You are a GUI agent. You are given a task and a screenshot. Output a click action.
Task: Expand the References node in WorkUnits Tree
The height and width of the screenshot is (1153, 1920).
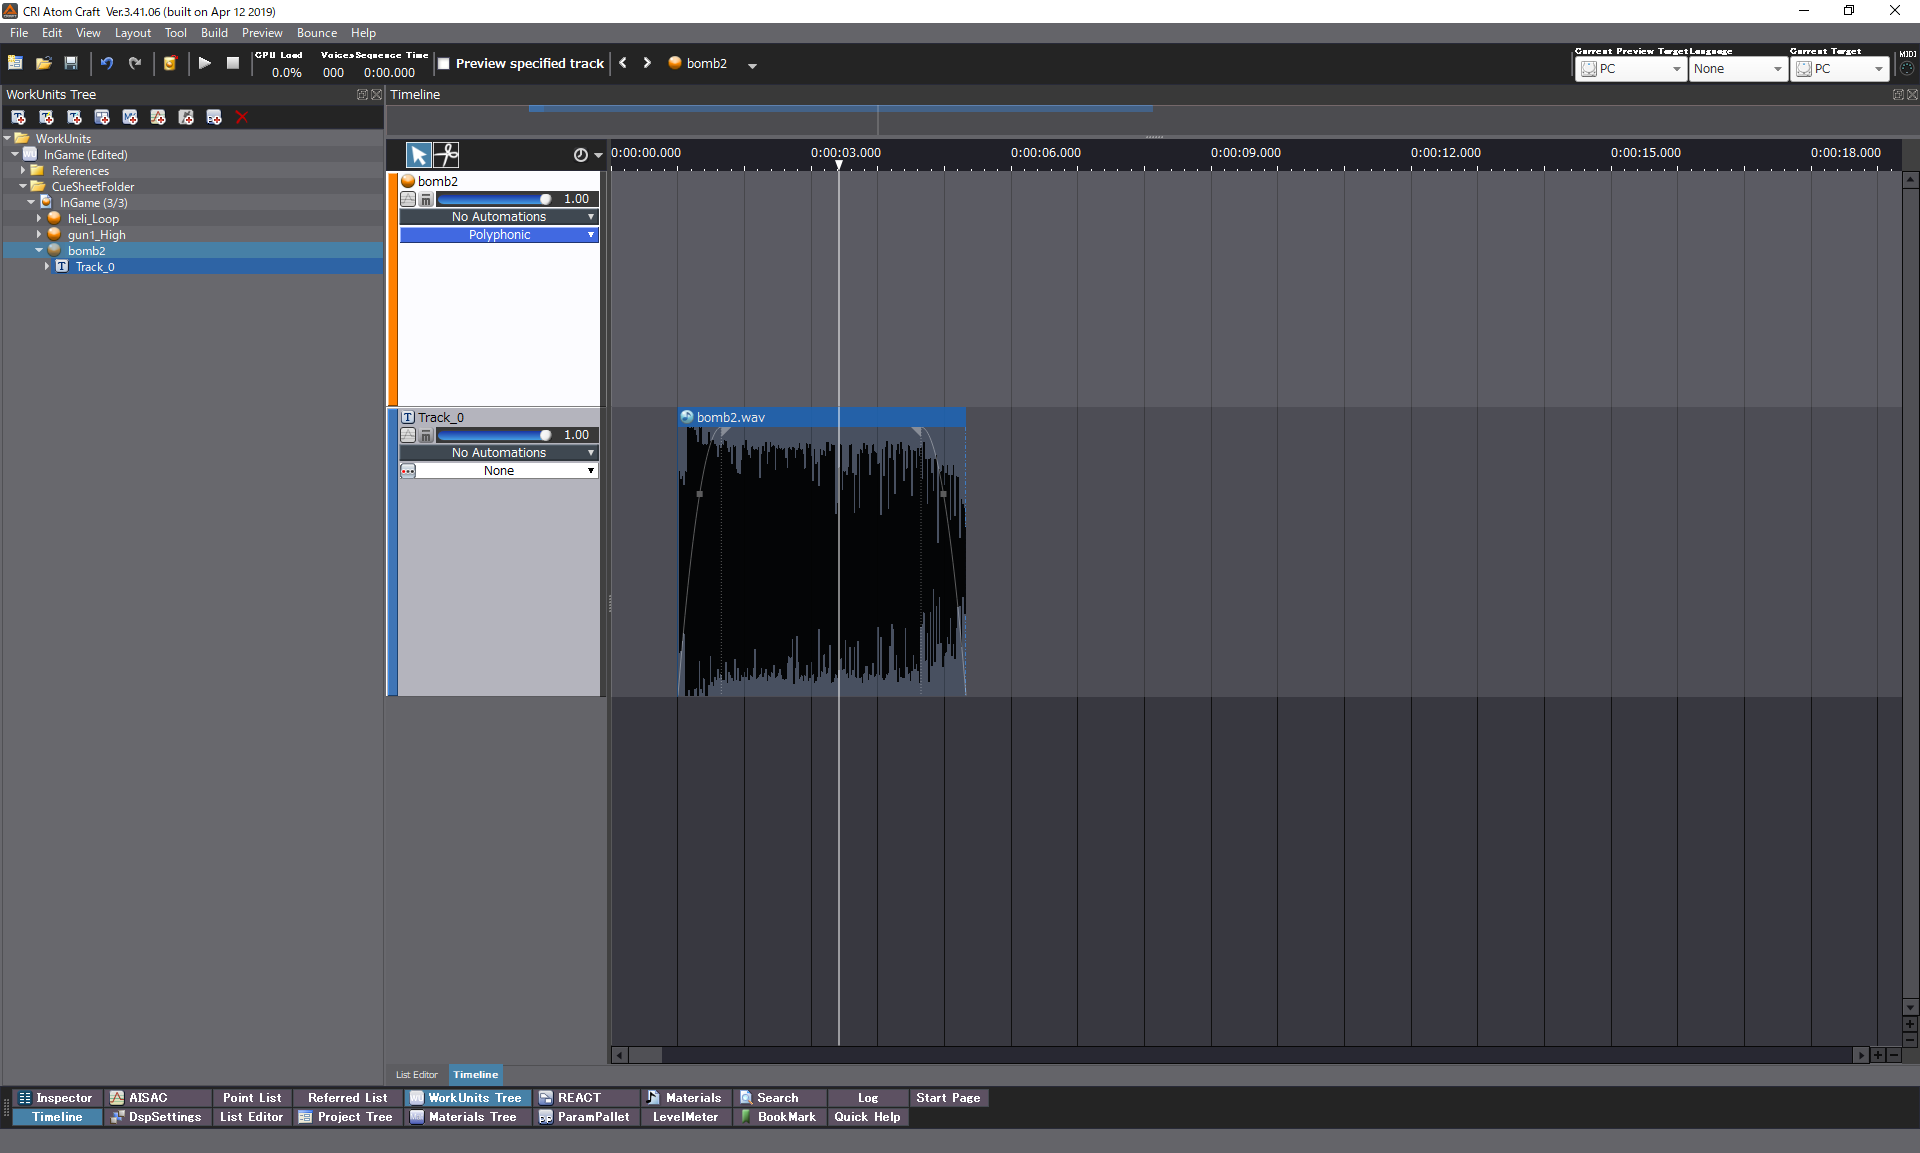tap(25, 170)
